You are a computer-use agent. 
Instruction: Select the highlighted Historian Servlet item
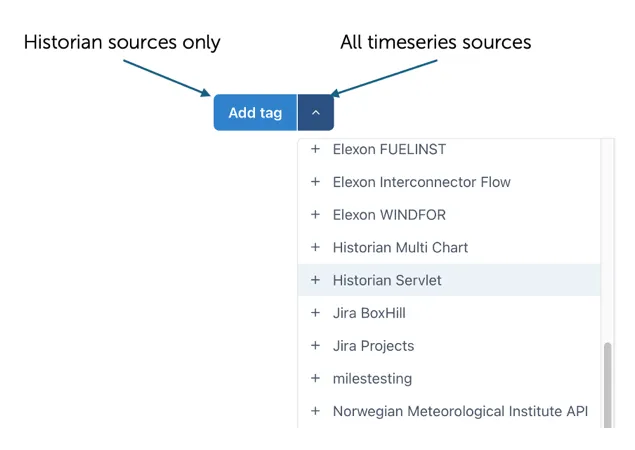(387, 280)
